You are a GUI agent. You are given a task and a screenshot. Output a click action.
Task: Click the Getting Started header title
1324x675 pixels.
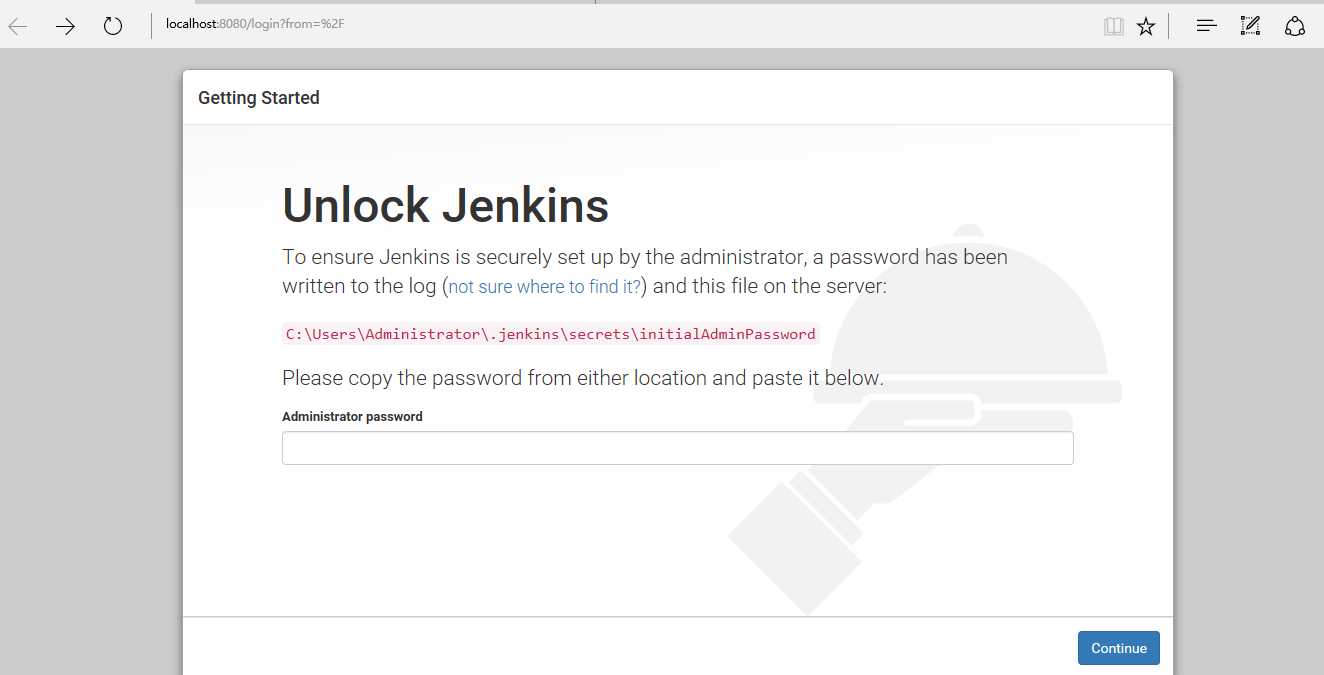[259, 98]
